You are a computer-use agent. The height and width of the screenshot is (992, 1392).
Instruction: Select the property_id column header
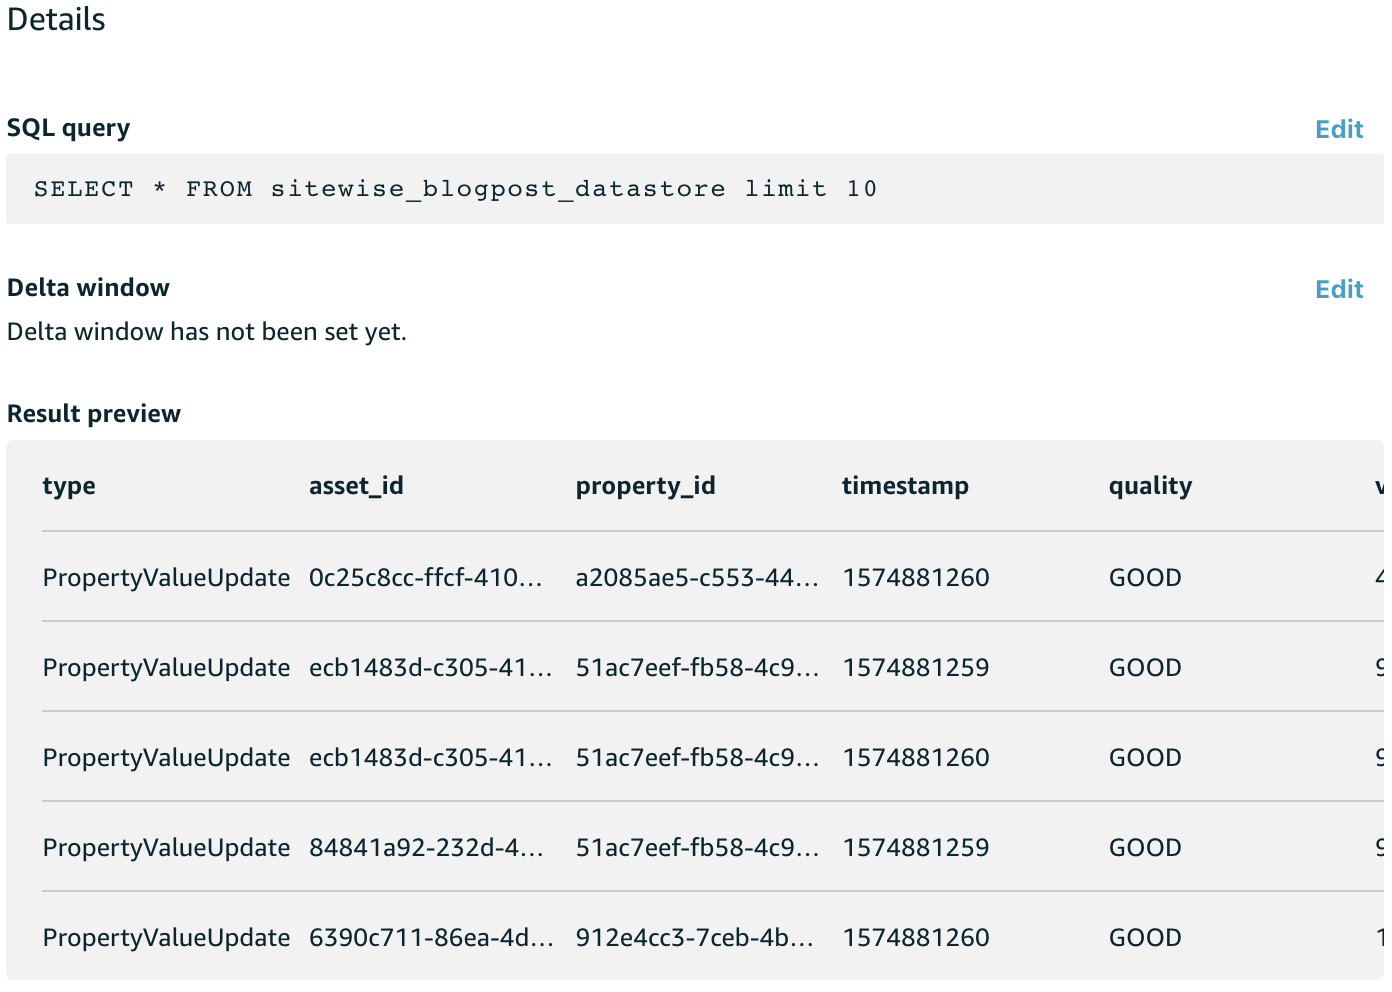(645, 486)
